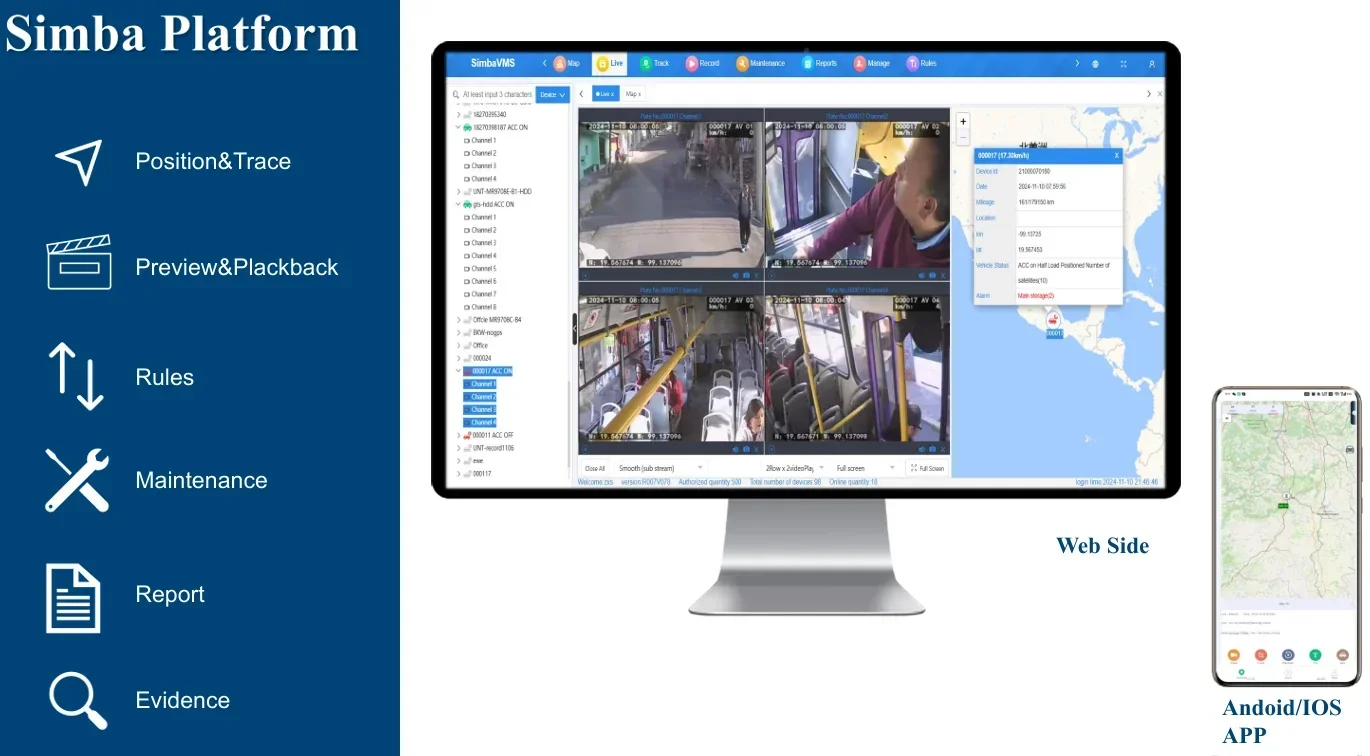Open the user account icon in header
Viewport: 1370px width, 756px height.
pyautogui.click(x=1152, y=64)
